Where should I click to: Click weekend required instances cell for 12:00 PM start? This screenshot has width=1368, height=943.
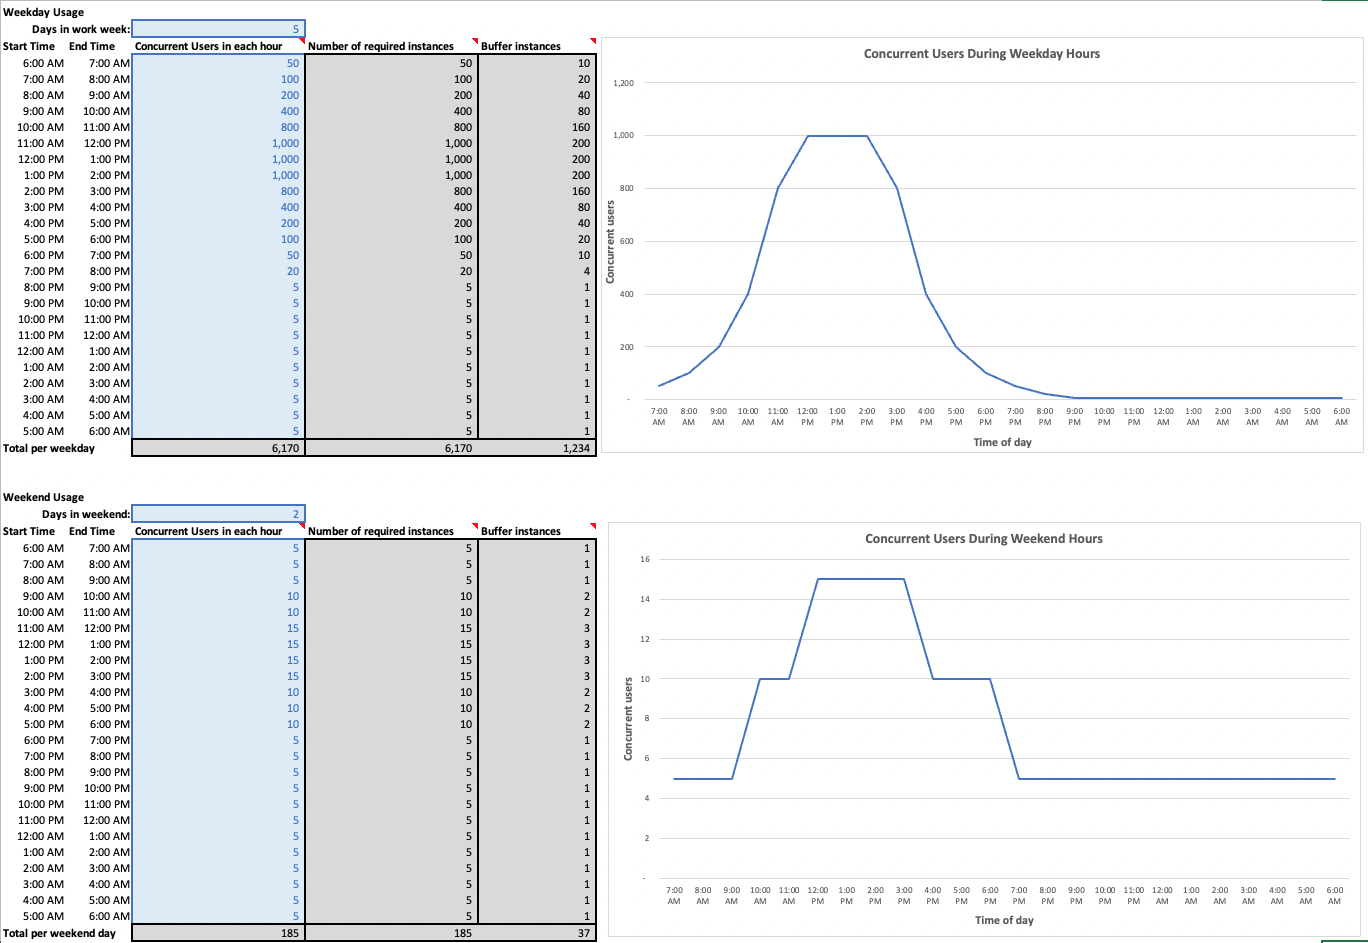pyautogui.click(x=392, y=644)
